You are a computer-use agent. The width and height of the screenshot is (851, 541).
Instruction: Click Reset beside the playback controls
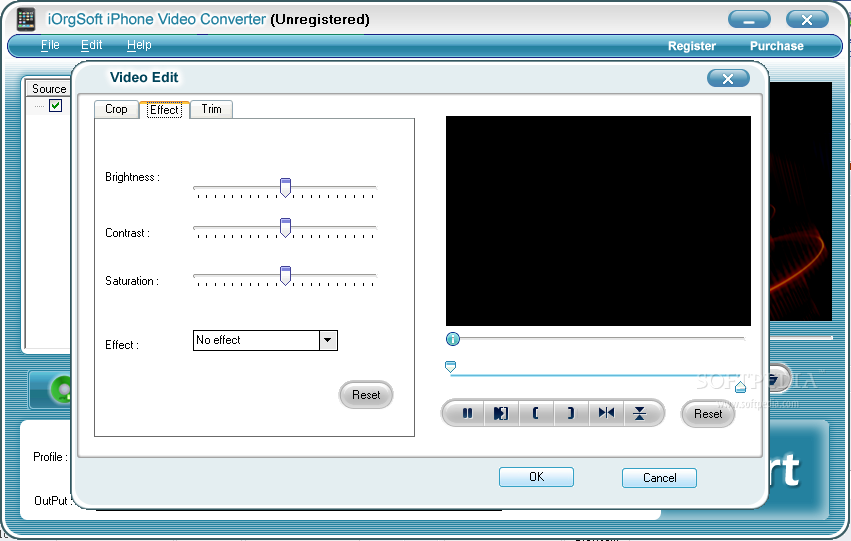(708, 414)
